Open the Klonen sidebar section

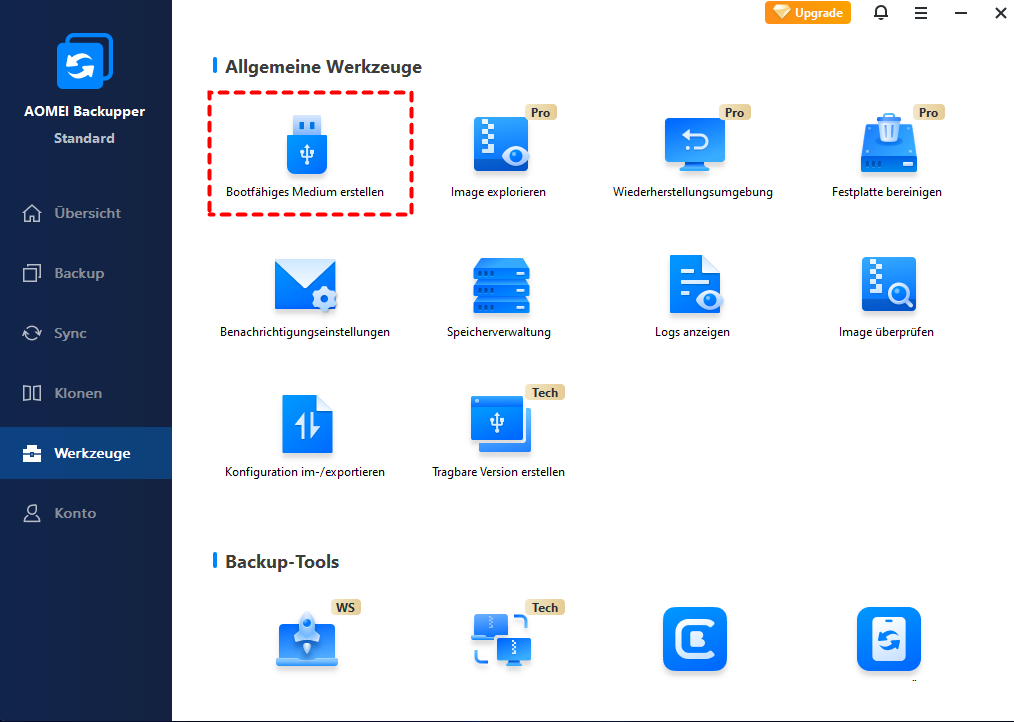pos(86,393)
